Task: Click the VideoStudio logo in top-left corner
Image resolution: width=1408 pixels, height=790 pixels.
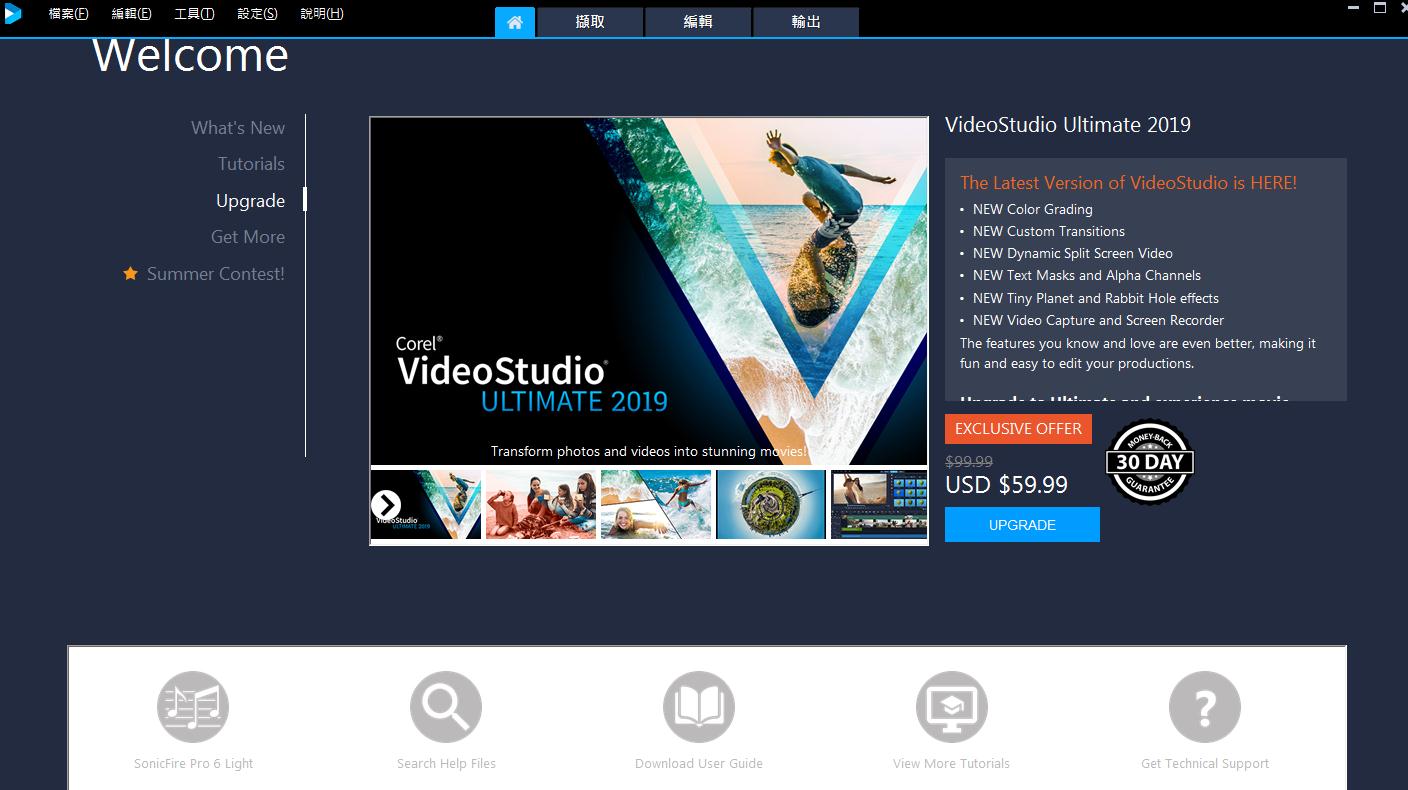Action: (13, 13)
